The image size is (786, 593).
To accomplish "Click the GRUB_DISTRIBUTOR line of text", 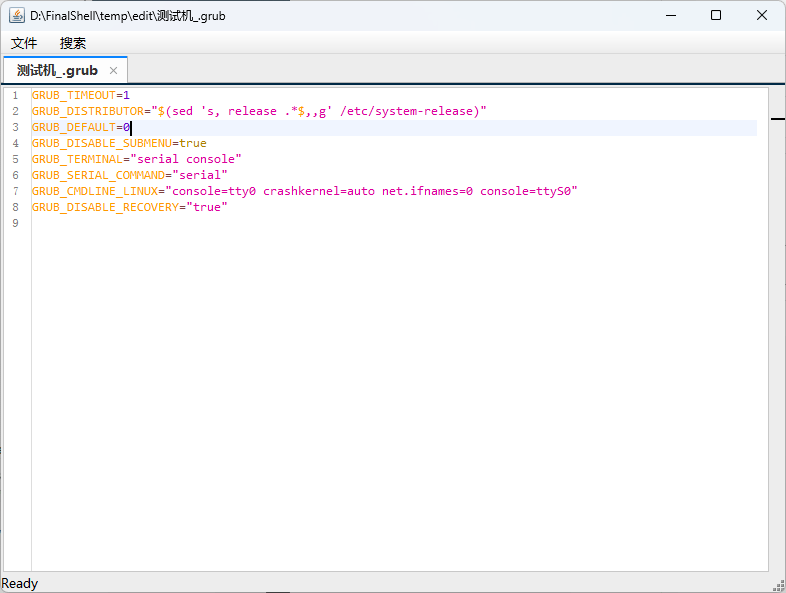I will pyautogui.click(x=258, y=111).
